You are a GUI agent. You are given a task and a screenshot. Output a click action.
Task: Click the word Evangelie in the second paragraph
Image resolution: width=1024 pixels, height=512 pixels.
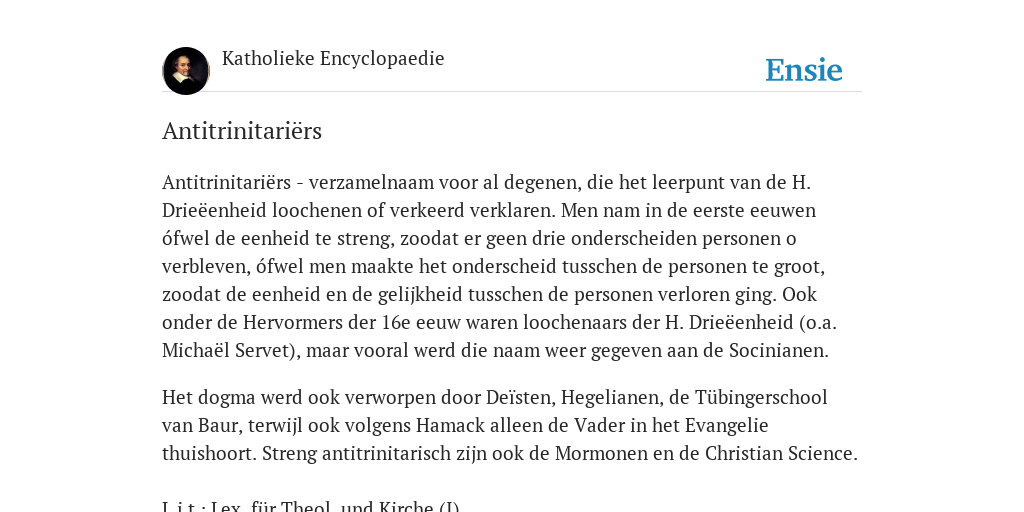[726, 426]
